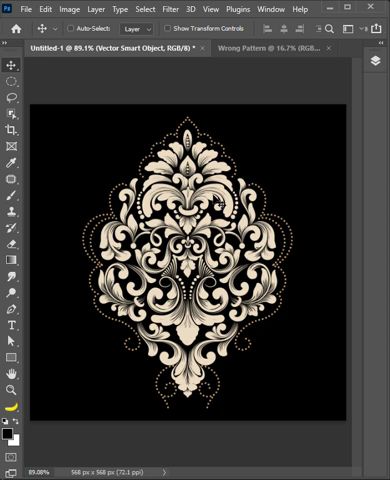
Task: Align right edges in options bar
Action: 300,29
